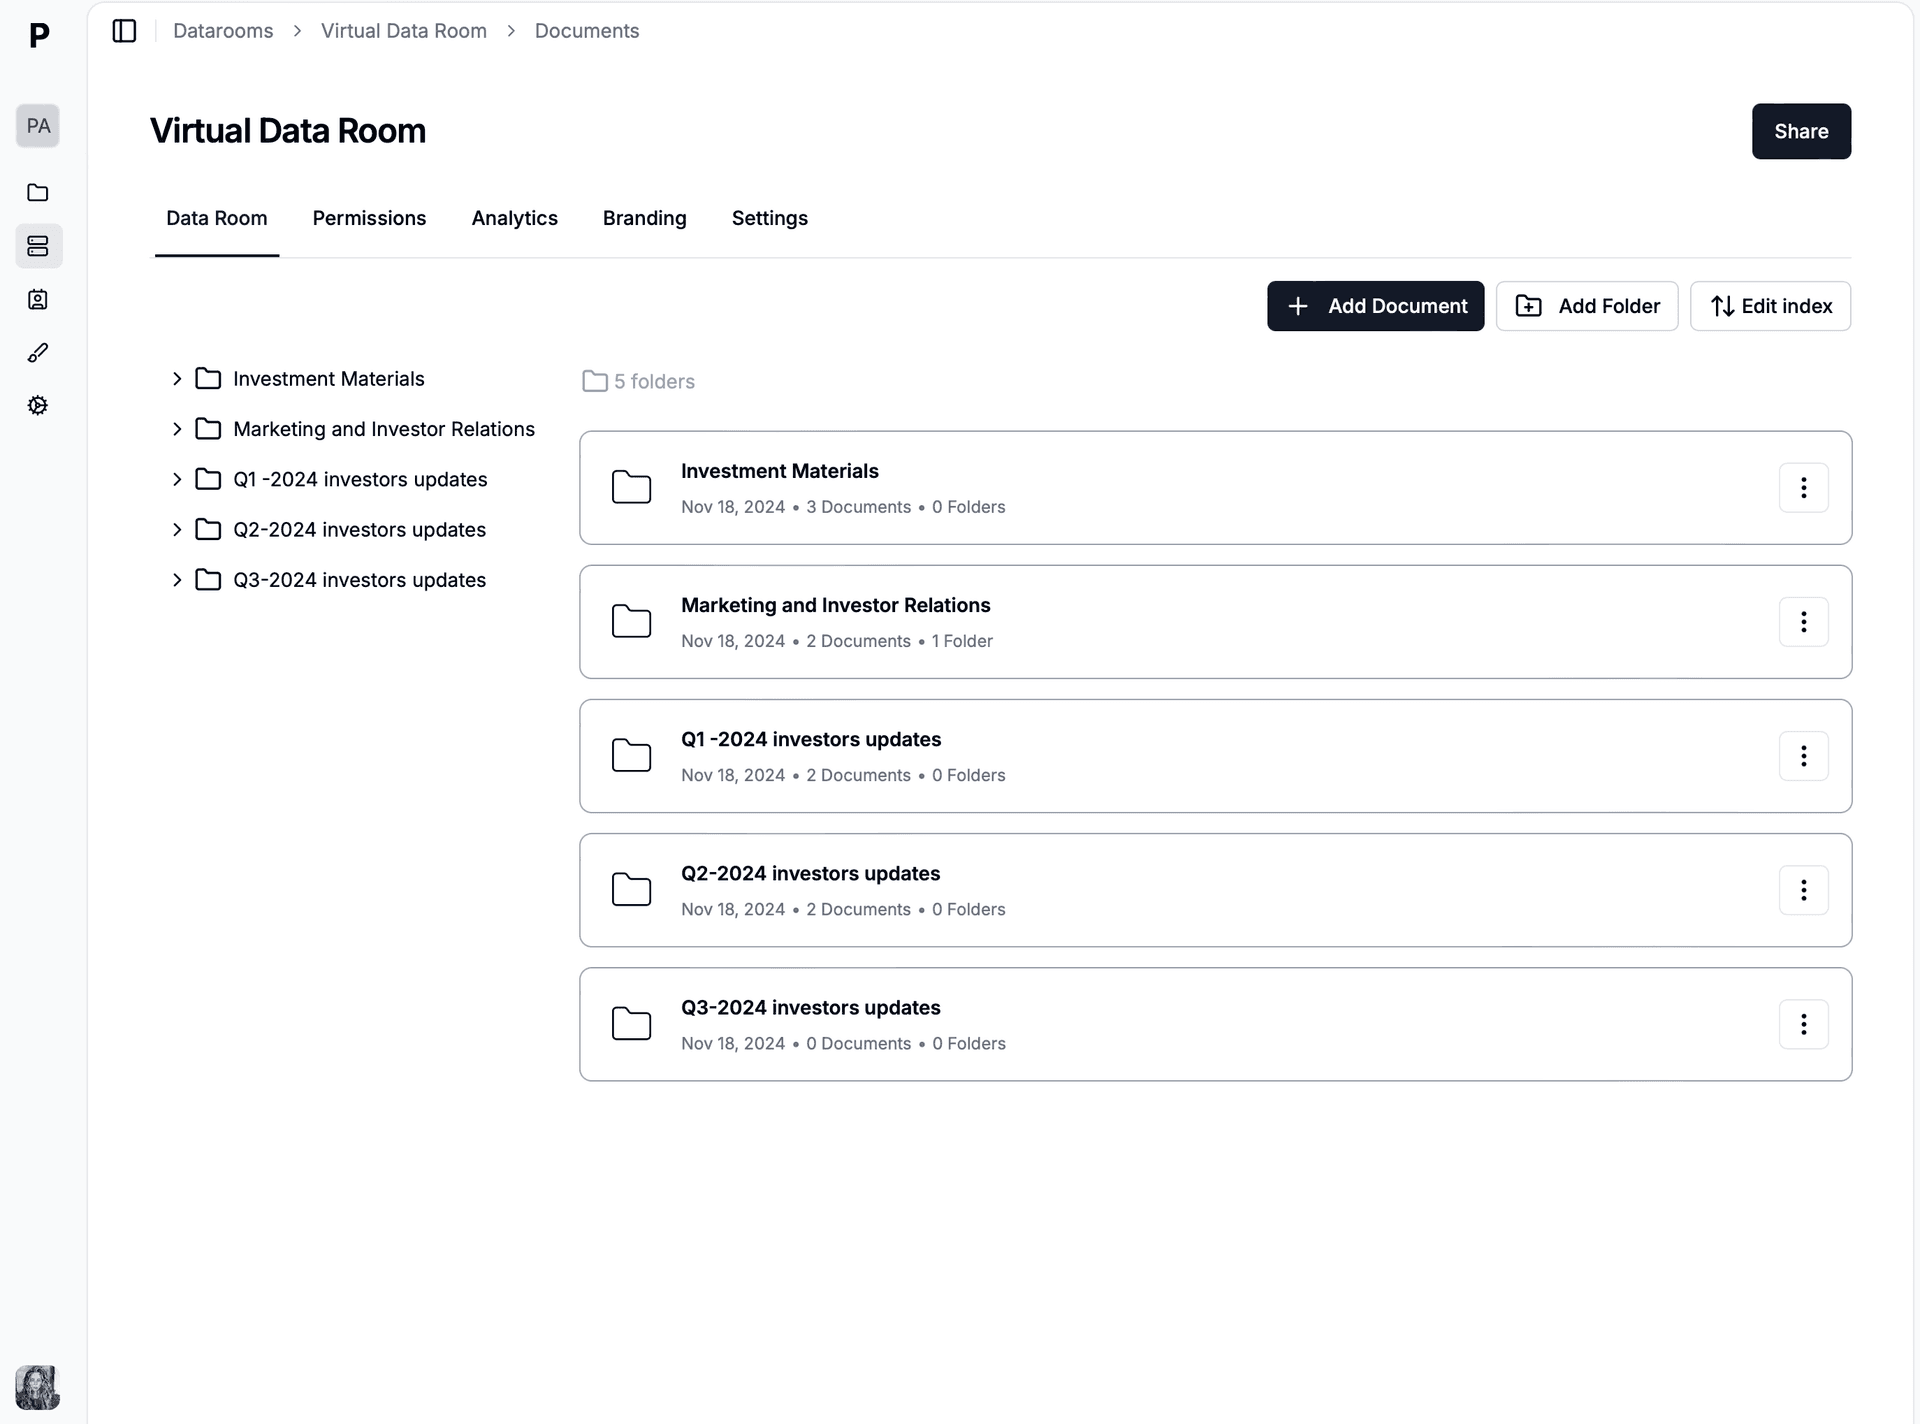Open the Settings gear icon in sidebar

point(38,405)
